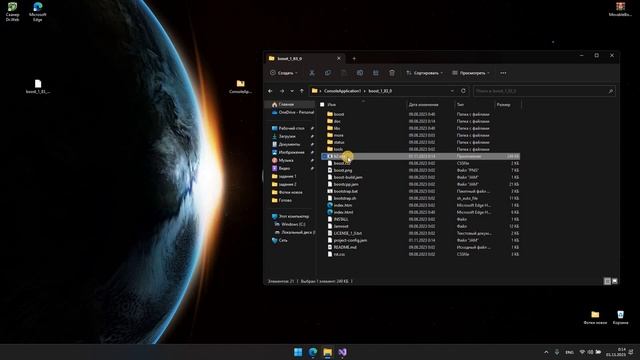Open Microsoft Edge from the taskbar
The height and width of the screenshot is (360, 640).
(313, 352)
